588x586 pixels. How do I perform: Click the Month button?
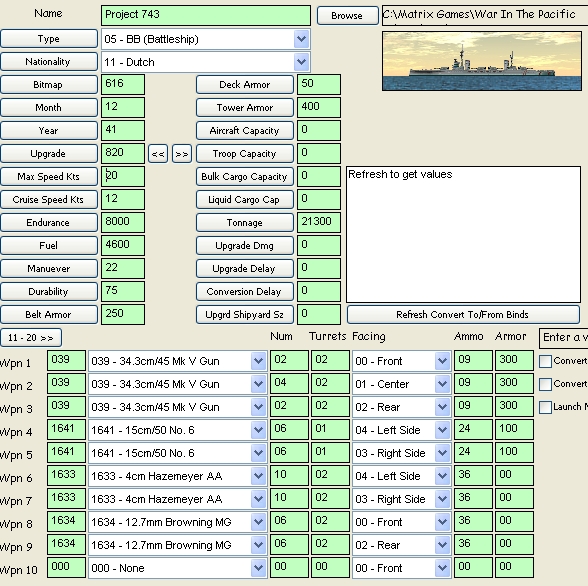(49, 108)
